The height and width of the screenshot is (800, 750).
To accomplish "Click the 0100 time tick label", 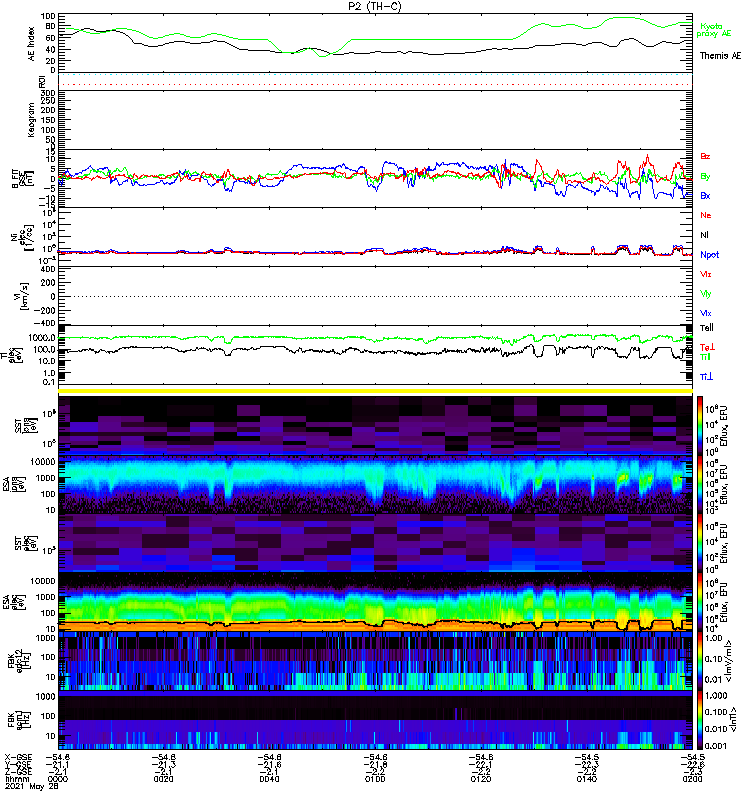I will click(x=375, y=779).
